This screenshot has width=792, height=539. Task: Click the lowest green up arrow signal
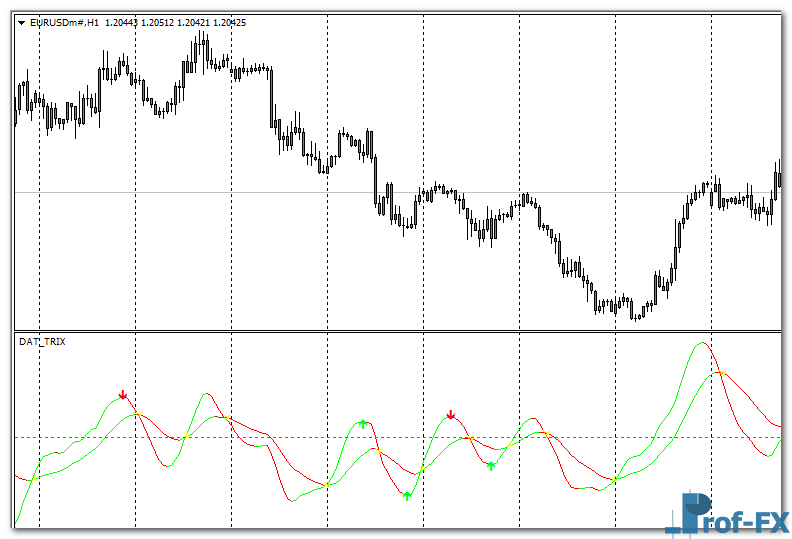pos(407,494)
